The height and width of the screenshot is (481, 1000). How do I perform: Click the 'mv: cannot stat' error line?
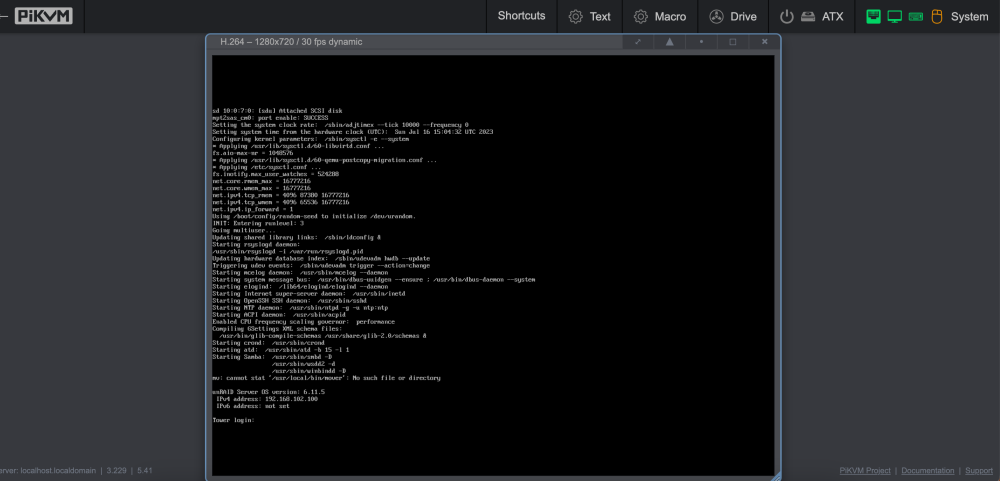pyautogui.click(x=327, y=378)
